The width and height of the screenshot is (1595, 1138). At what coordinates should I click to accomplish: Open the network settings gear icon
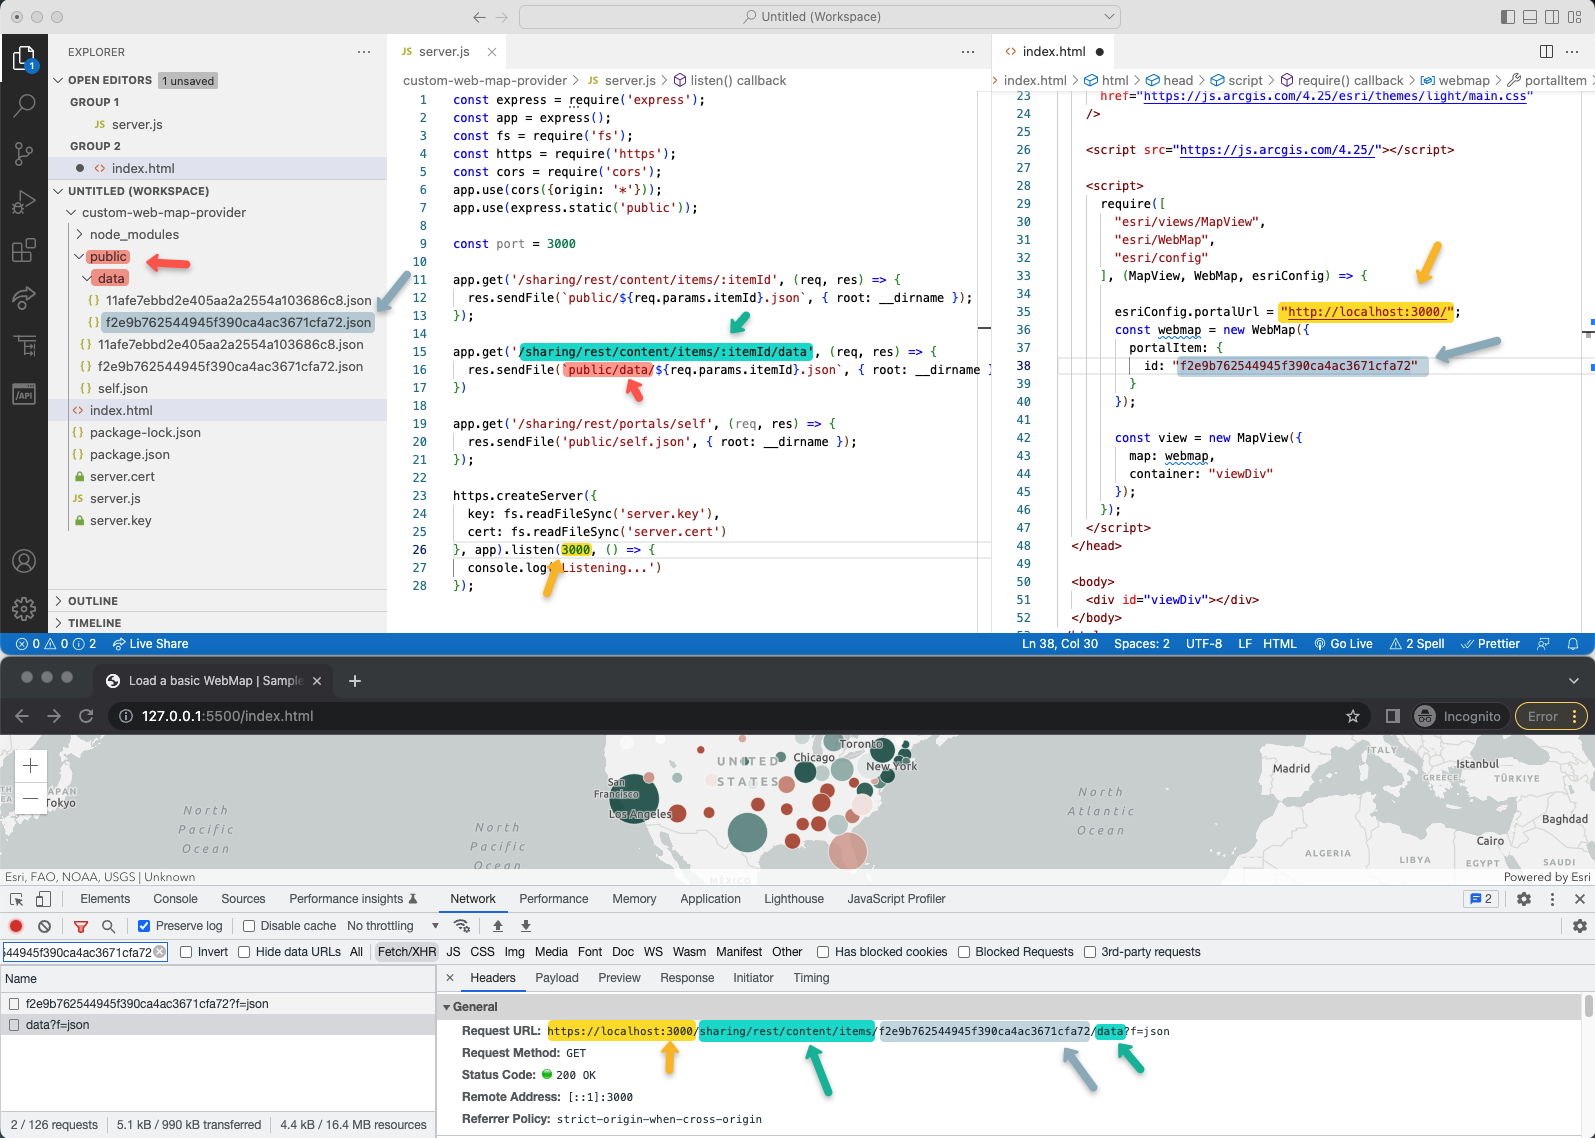(x=1580, y=926)
